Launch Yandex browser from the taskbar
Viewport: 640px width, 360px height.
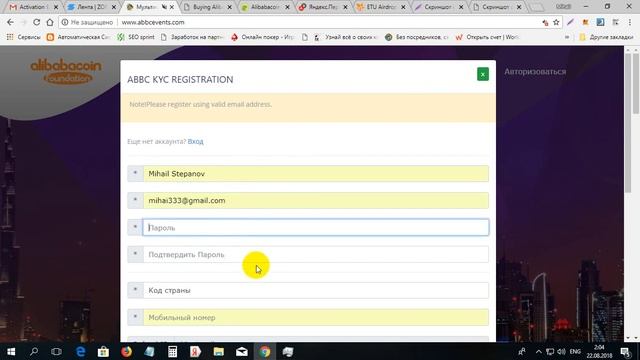pyautogui.click(x=195, y=351)
